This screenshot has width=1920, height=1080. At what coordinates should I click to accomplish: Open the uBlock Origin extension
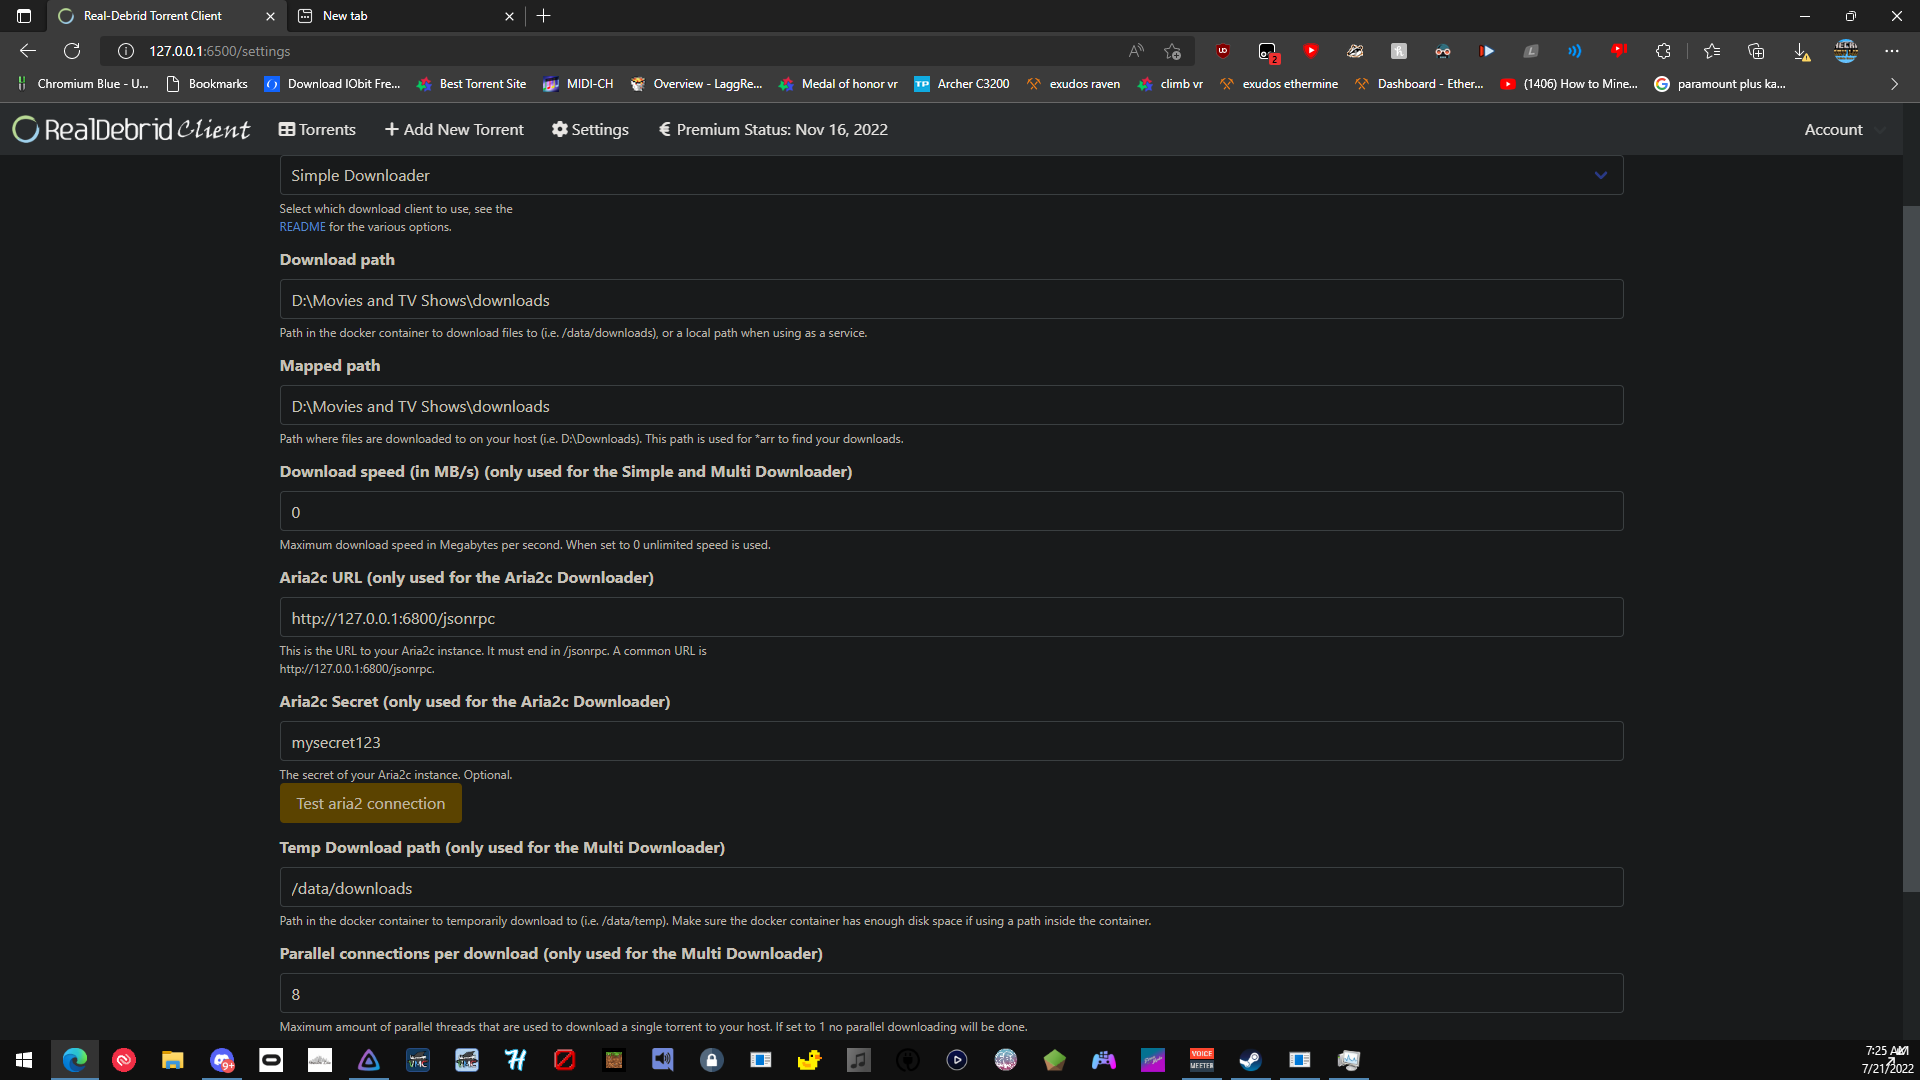pos(1222,50)
